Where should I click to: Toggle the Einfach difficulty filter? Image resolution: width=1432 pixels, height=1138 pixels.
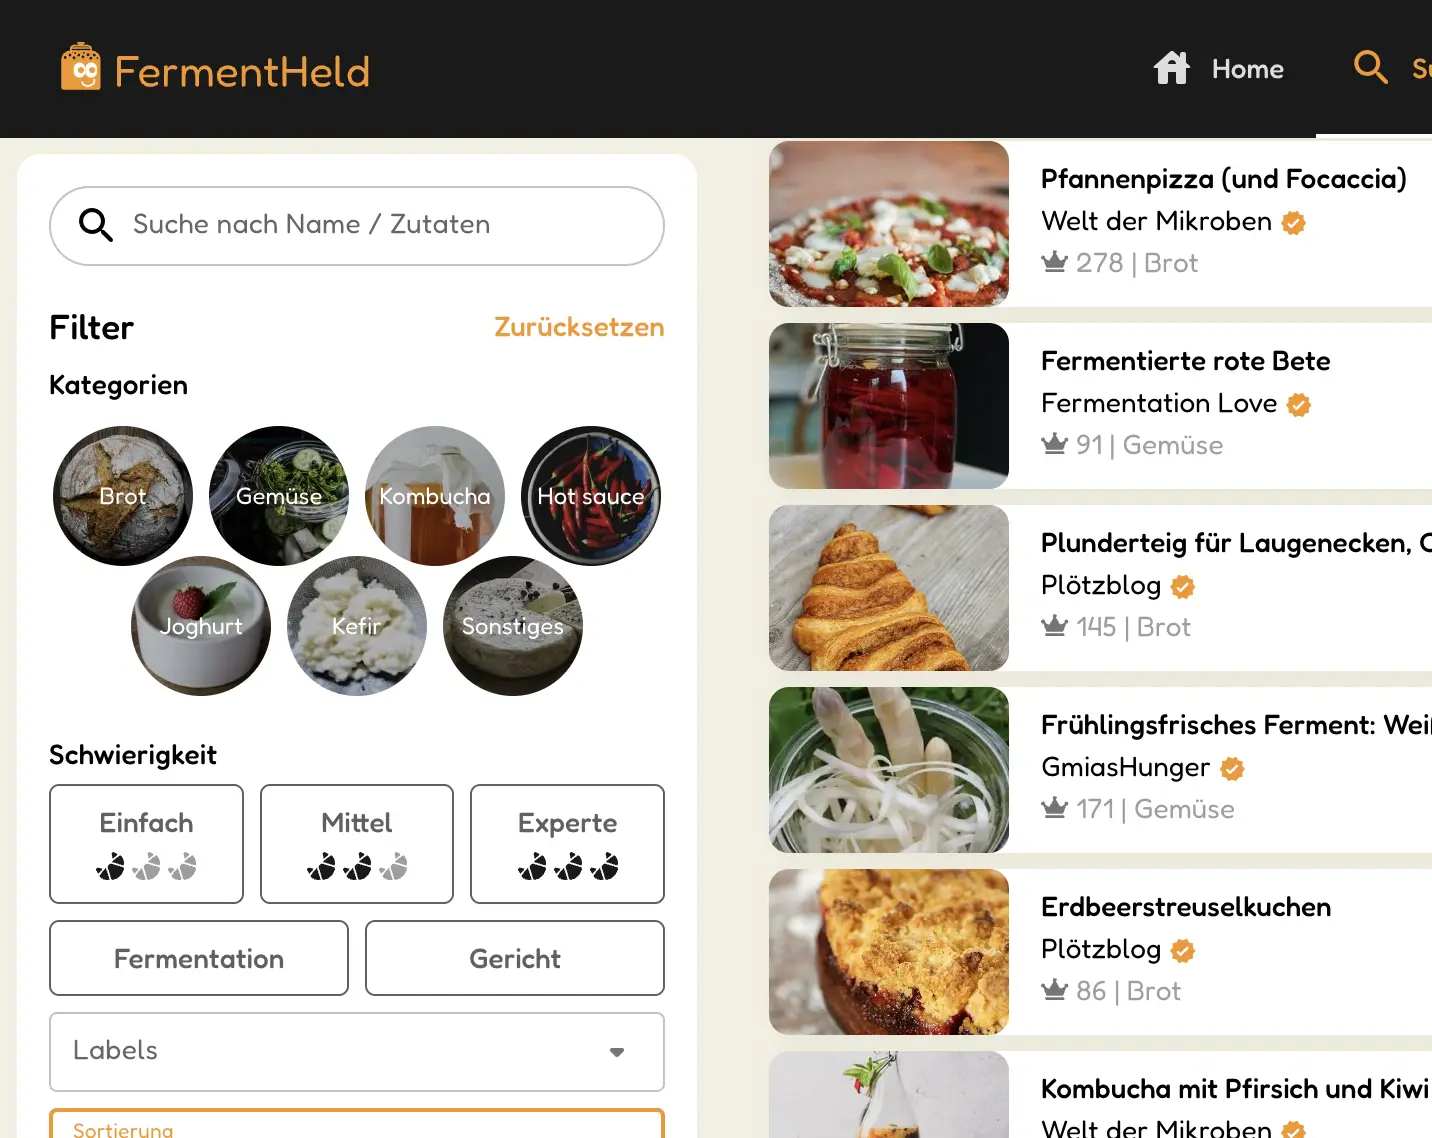coord(146,844)
